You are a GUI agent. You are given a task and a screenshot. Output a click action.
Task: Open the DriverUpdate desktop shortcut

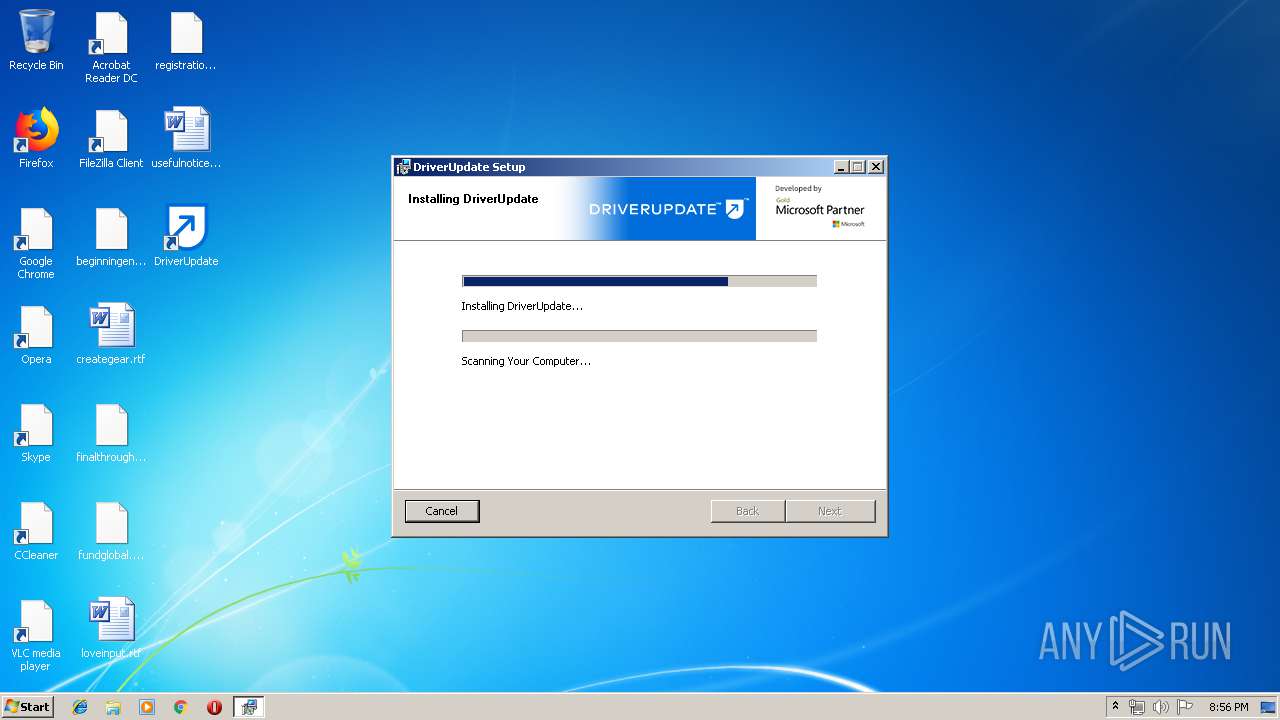point(186,236)
